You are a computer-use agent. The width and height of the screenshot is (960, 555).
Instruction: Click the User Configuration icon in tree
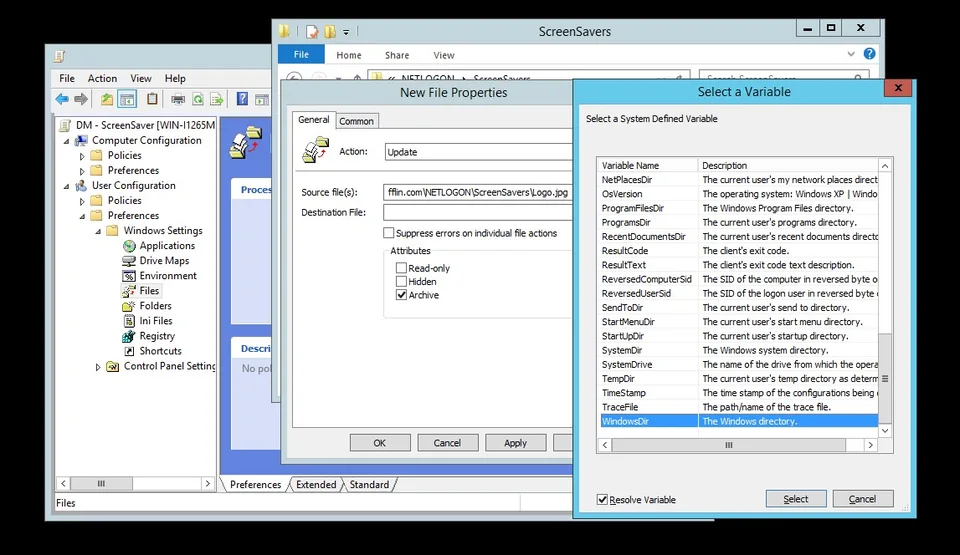pyautogui.click(x=81, y=186)
